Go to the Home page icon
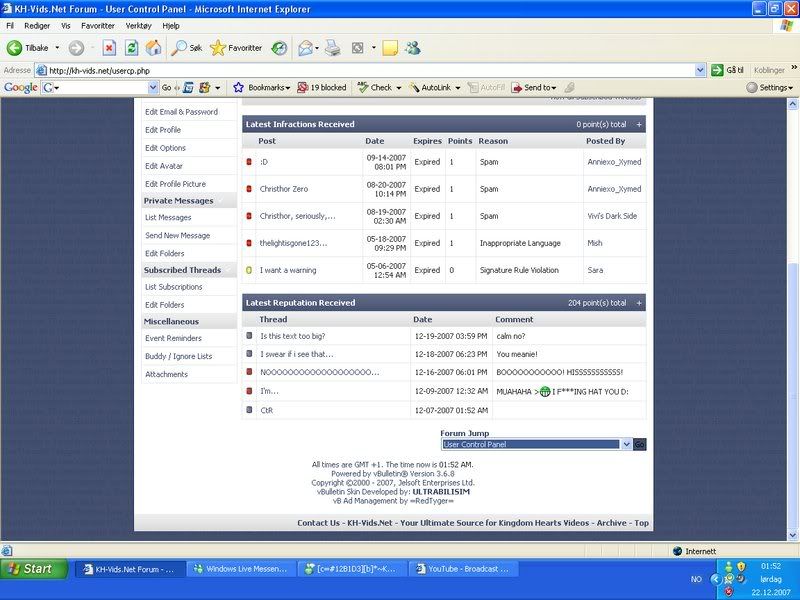This screenshot has width=800, height=600. coord(153,48)
